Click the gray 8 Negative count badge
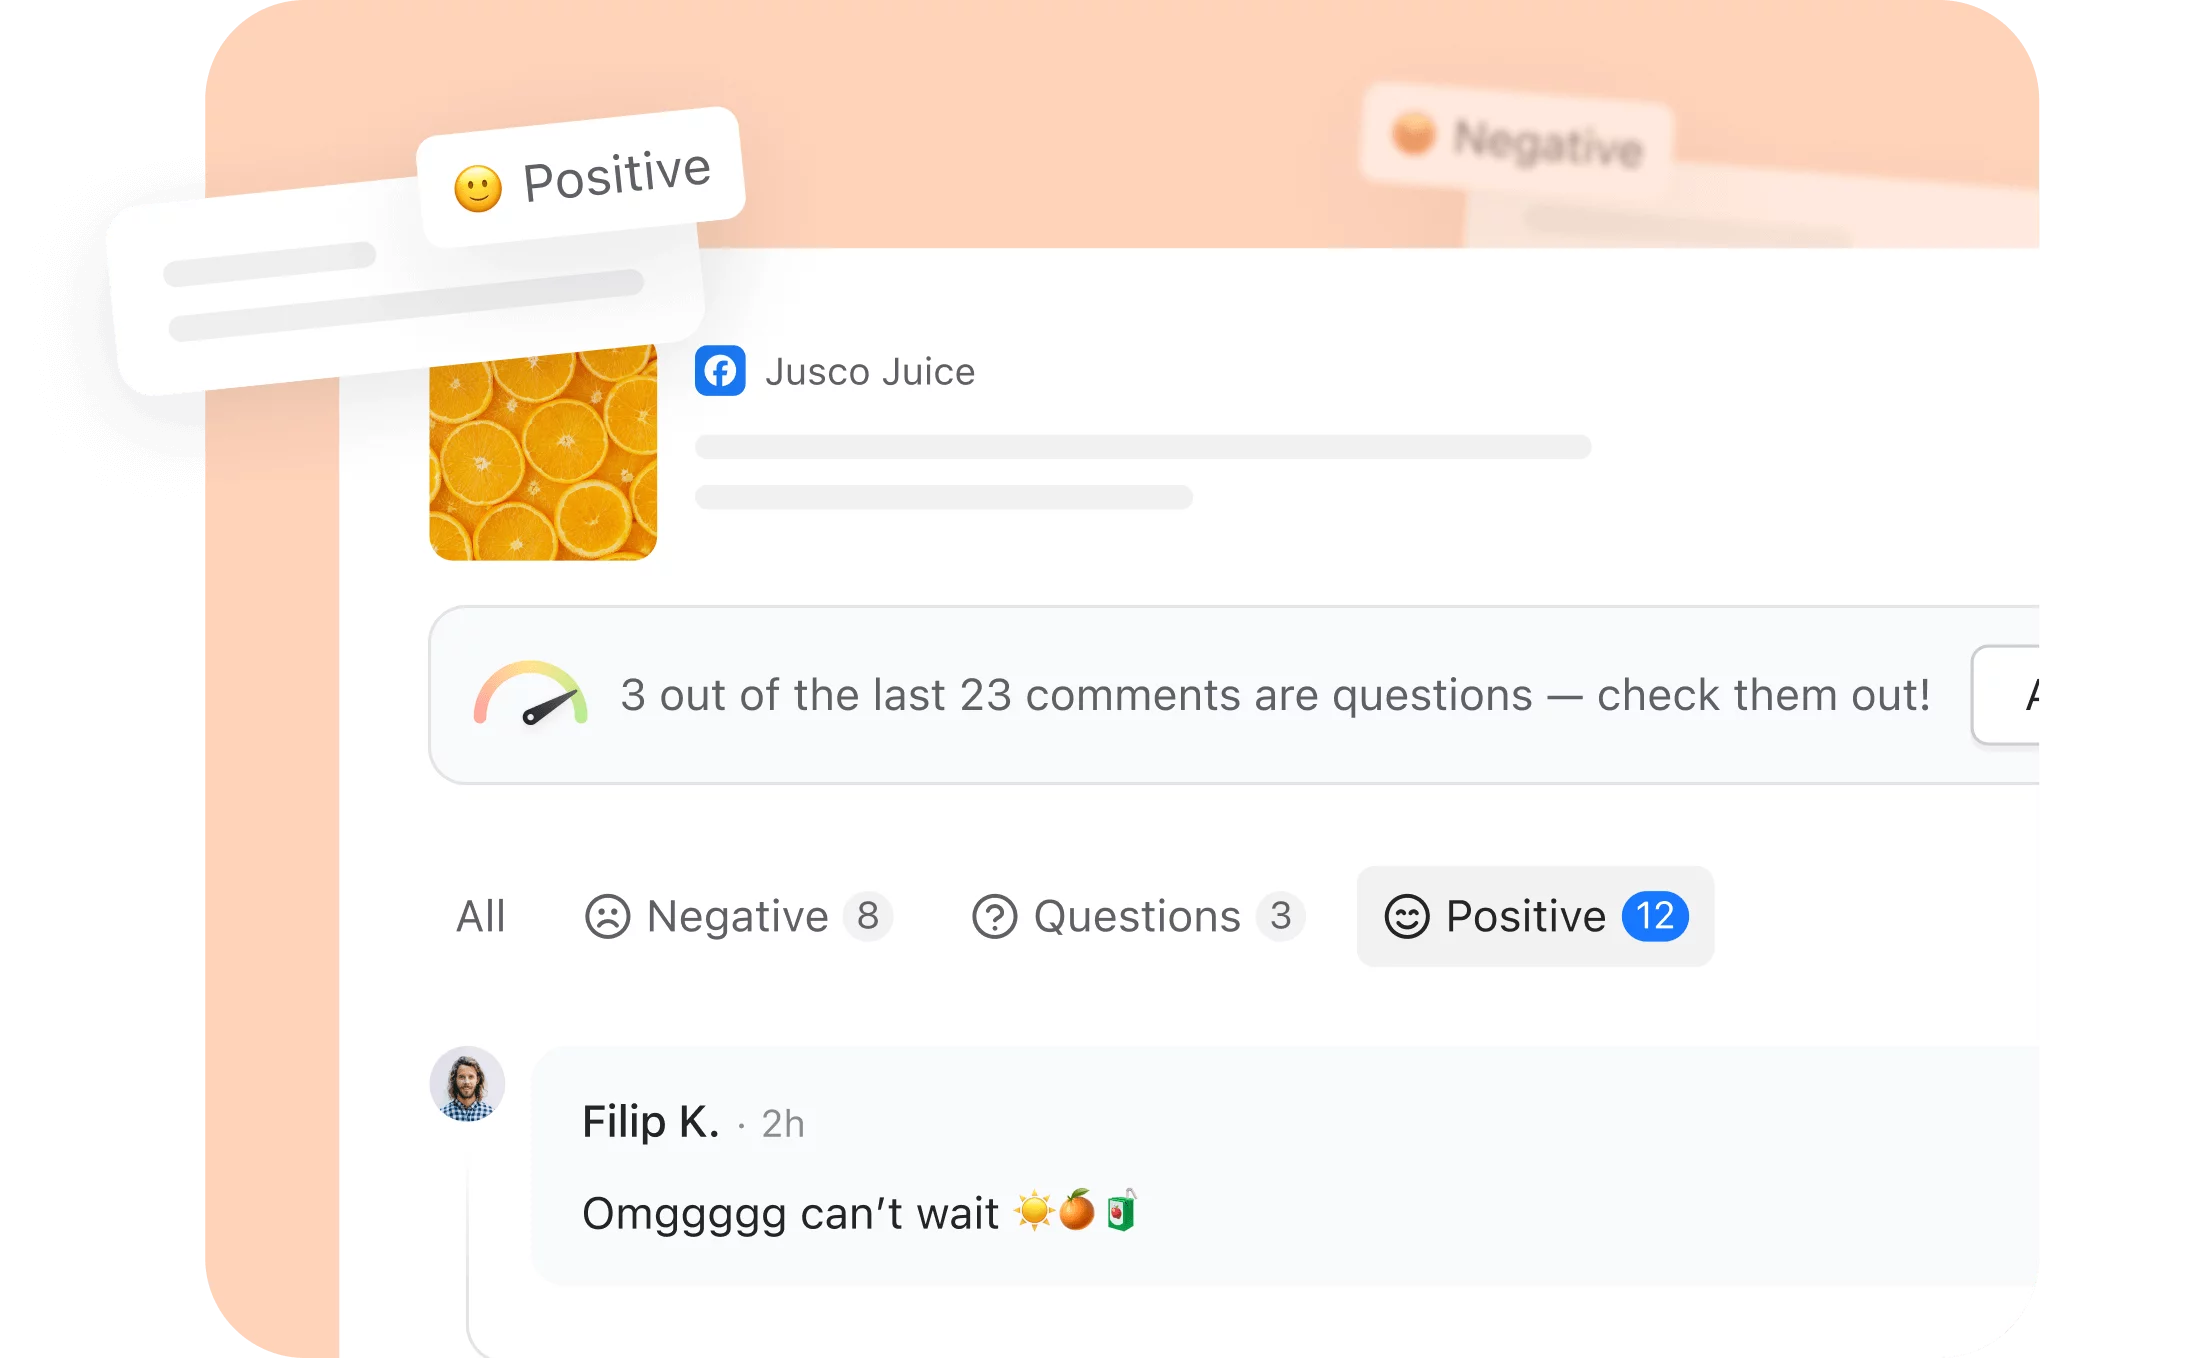The image size is (2194, 1358). click(867, 916)
